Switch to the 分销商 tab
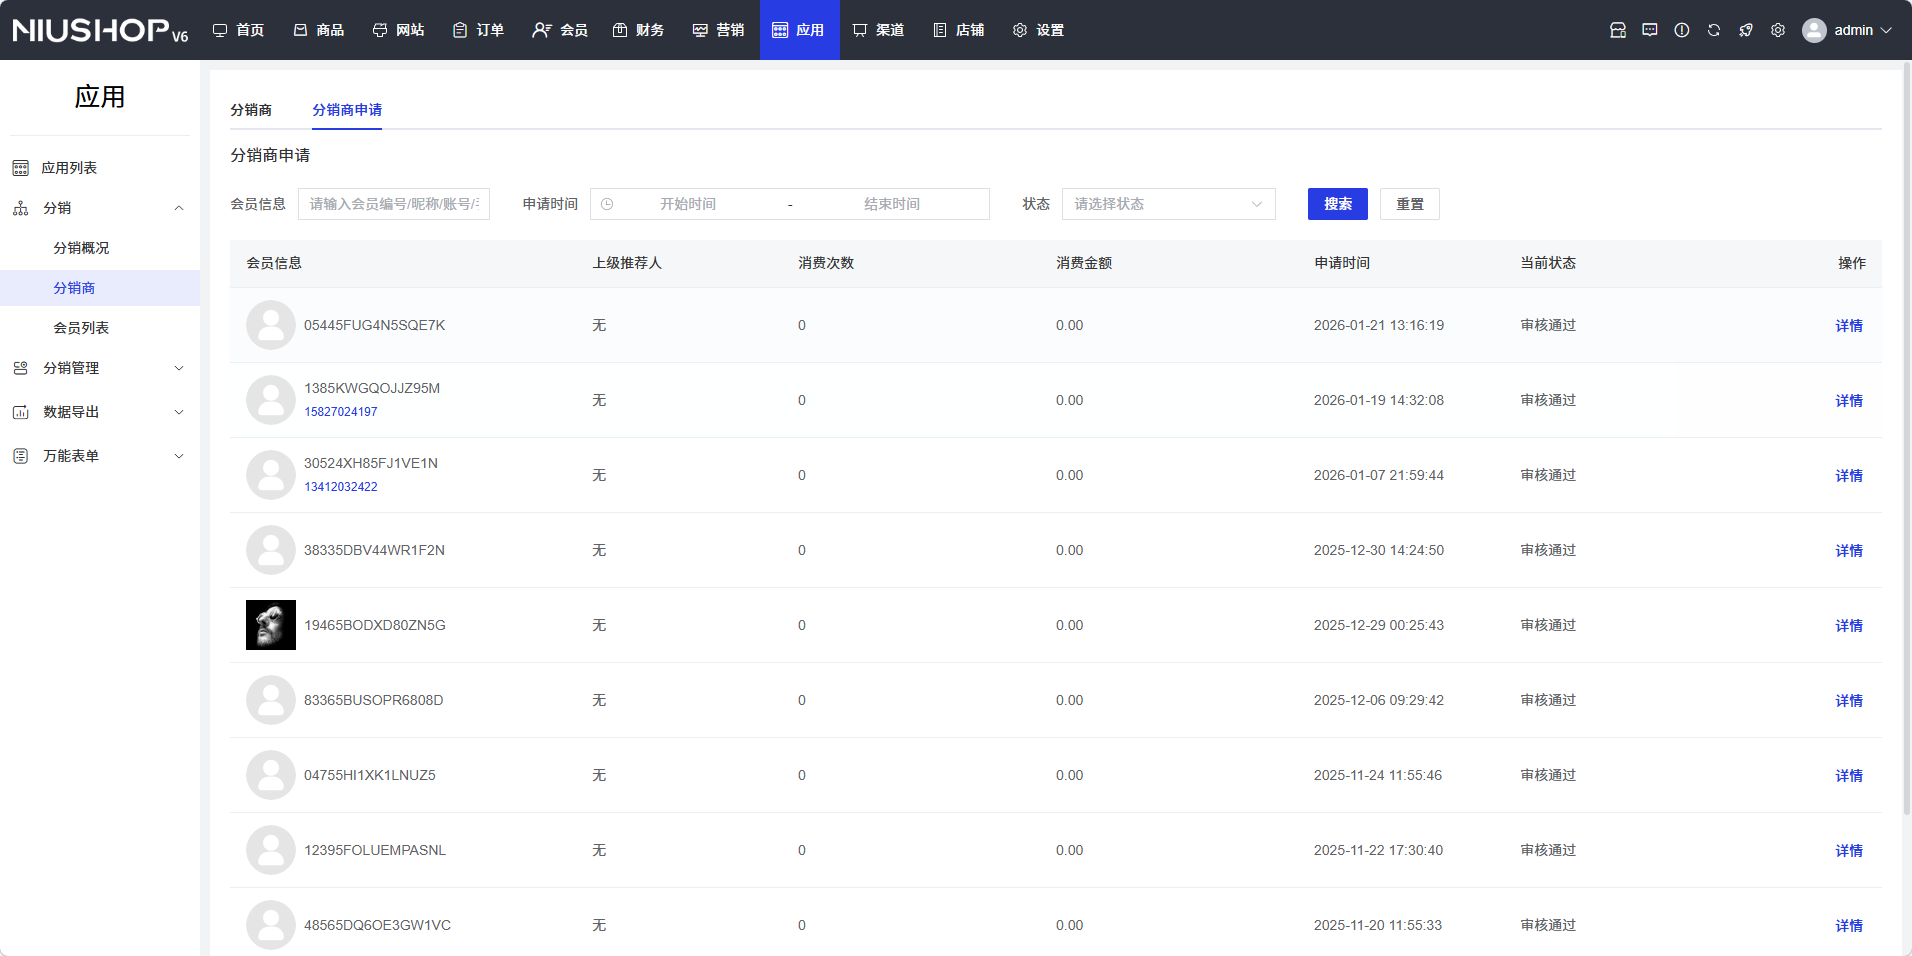Image resolution: width=1912 pixels, height=956 pixels. 251,110
